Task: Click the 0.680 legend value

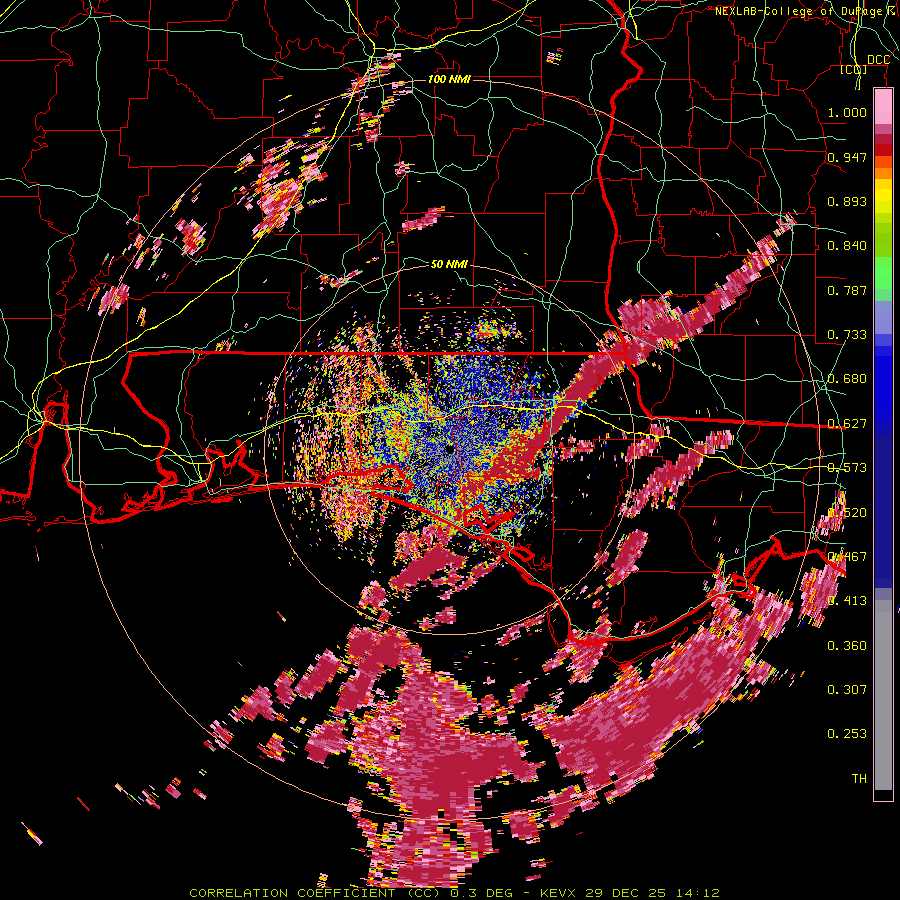Action: [847, 379]
